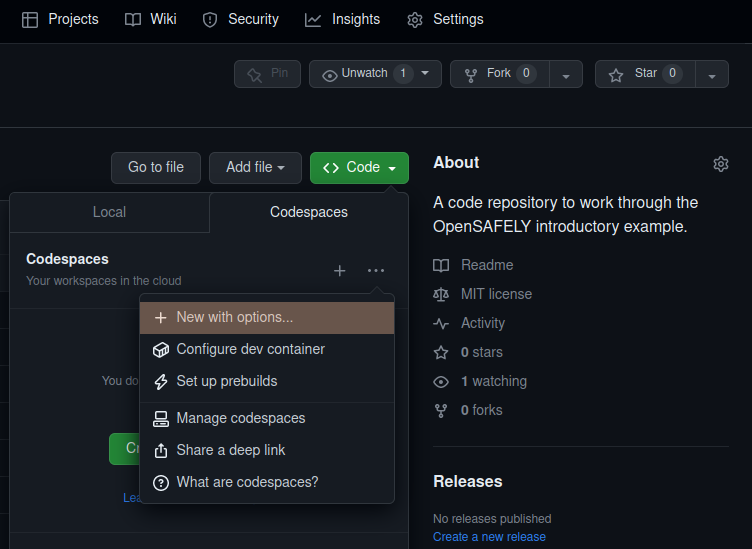Screen dimensions: 752x549
Task: Click the Unwatch count badge 1
Action: 403,73
